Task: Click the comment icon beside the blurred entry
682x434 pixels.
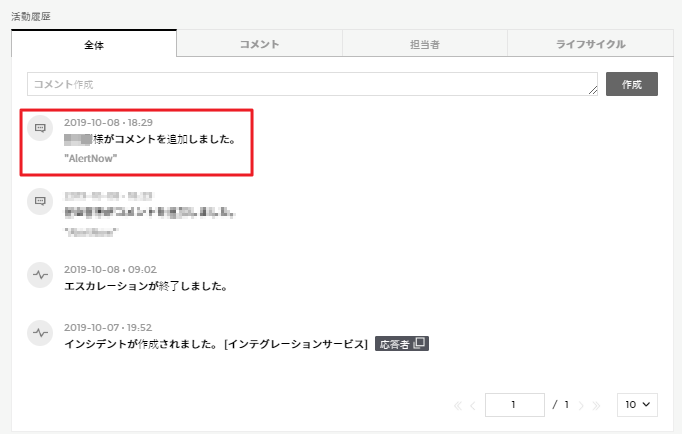Action: coord(40,201)
